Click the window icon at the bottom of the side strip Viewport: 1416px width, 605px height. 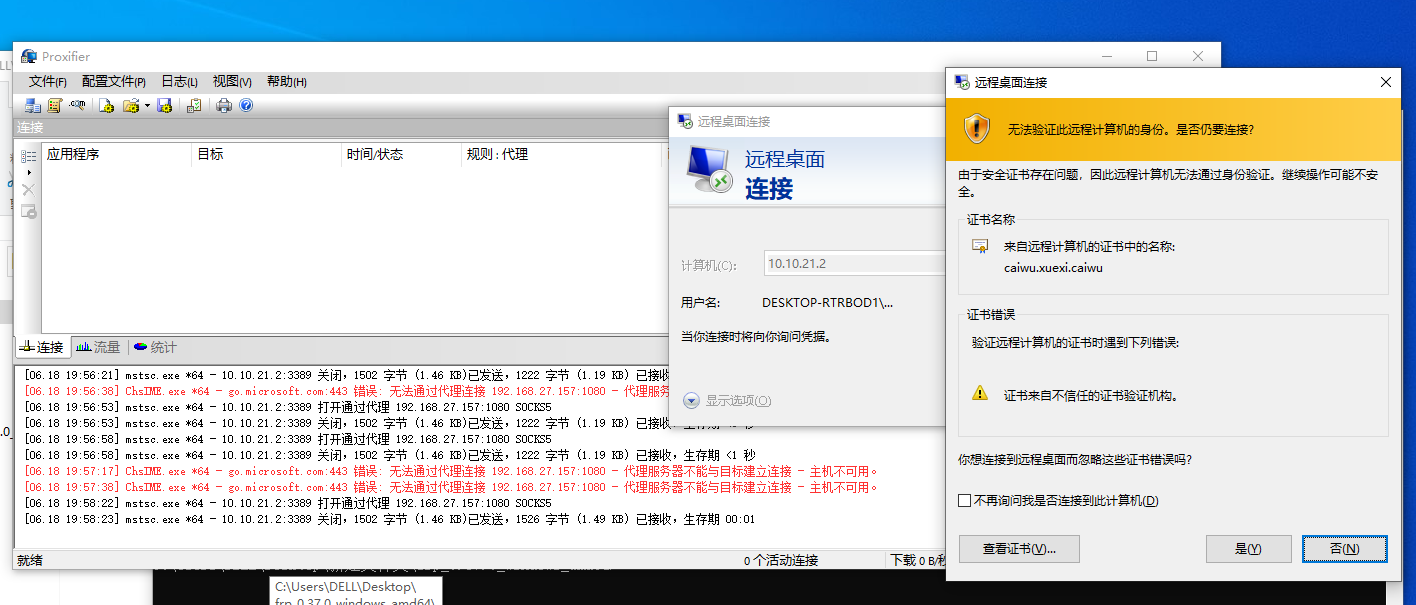pos(29,211)
